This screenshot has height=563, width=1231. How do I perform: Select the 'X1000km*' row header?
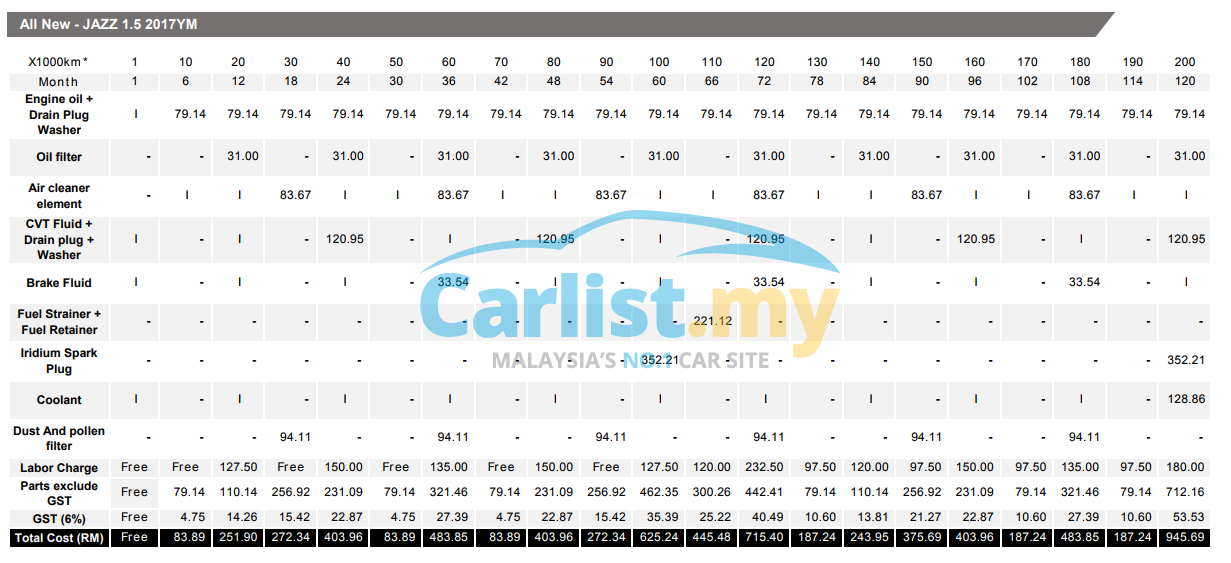59,62
